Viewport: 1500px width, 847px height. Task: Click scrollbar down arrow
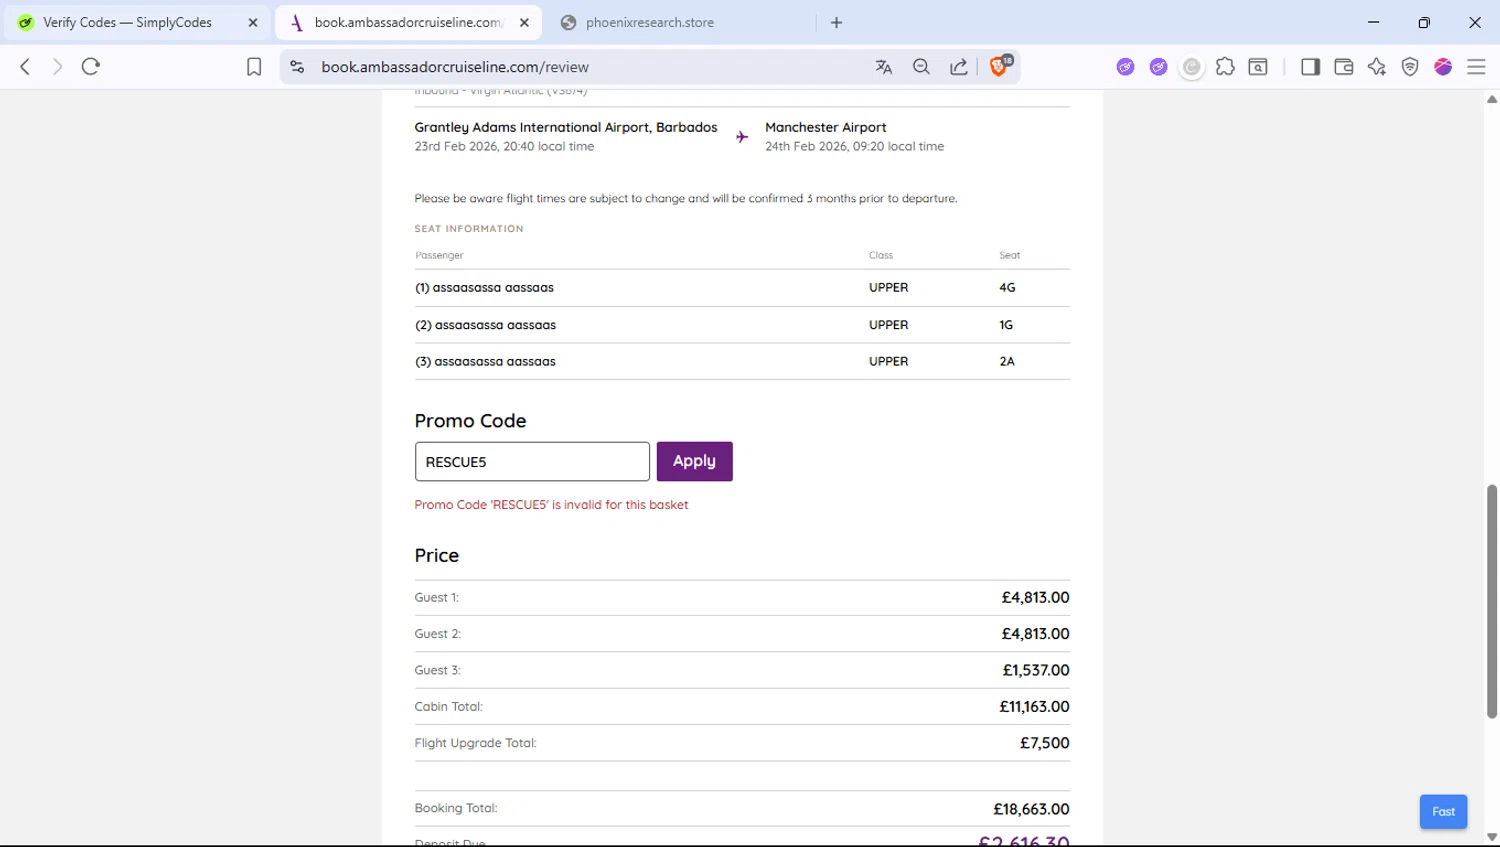coord(1491,837)
